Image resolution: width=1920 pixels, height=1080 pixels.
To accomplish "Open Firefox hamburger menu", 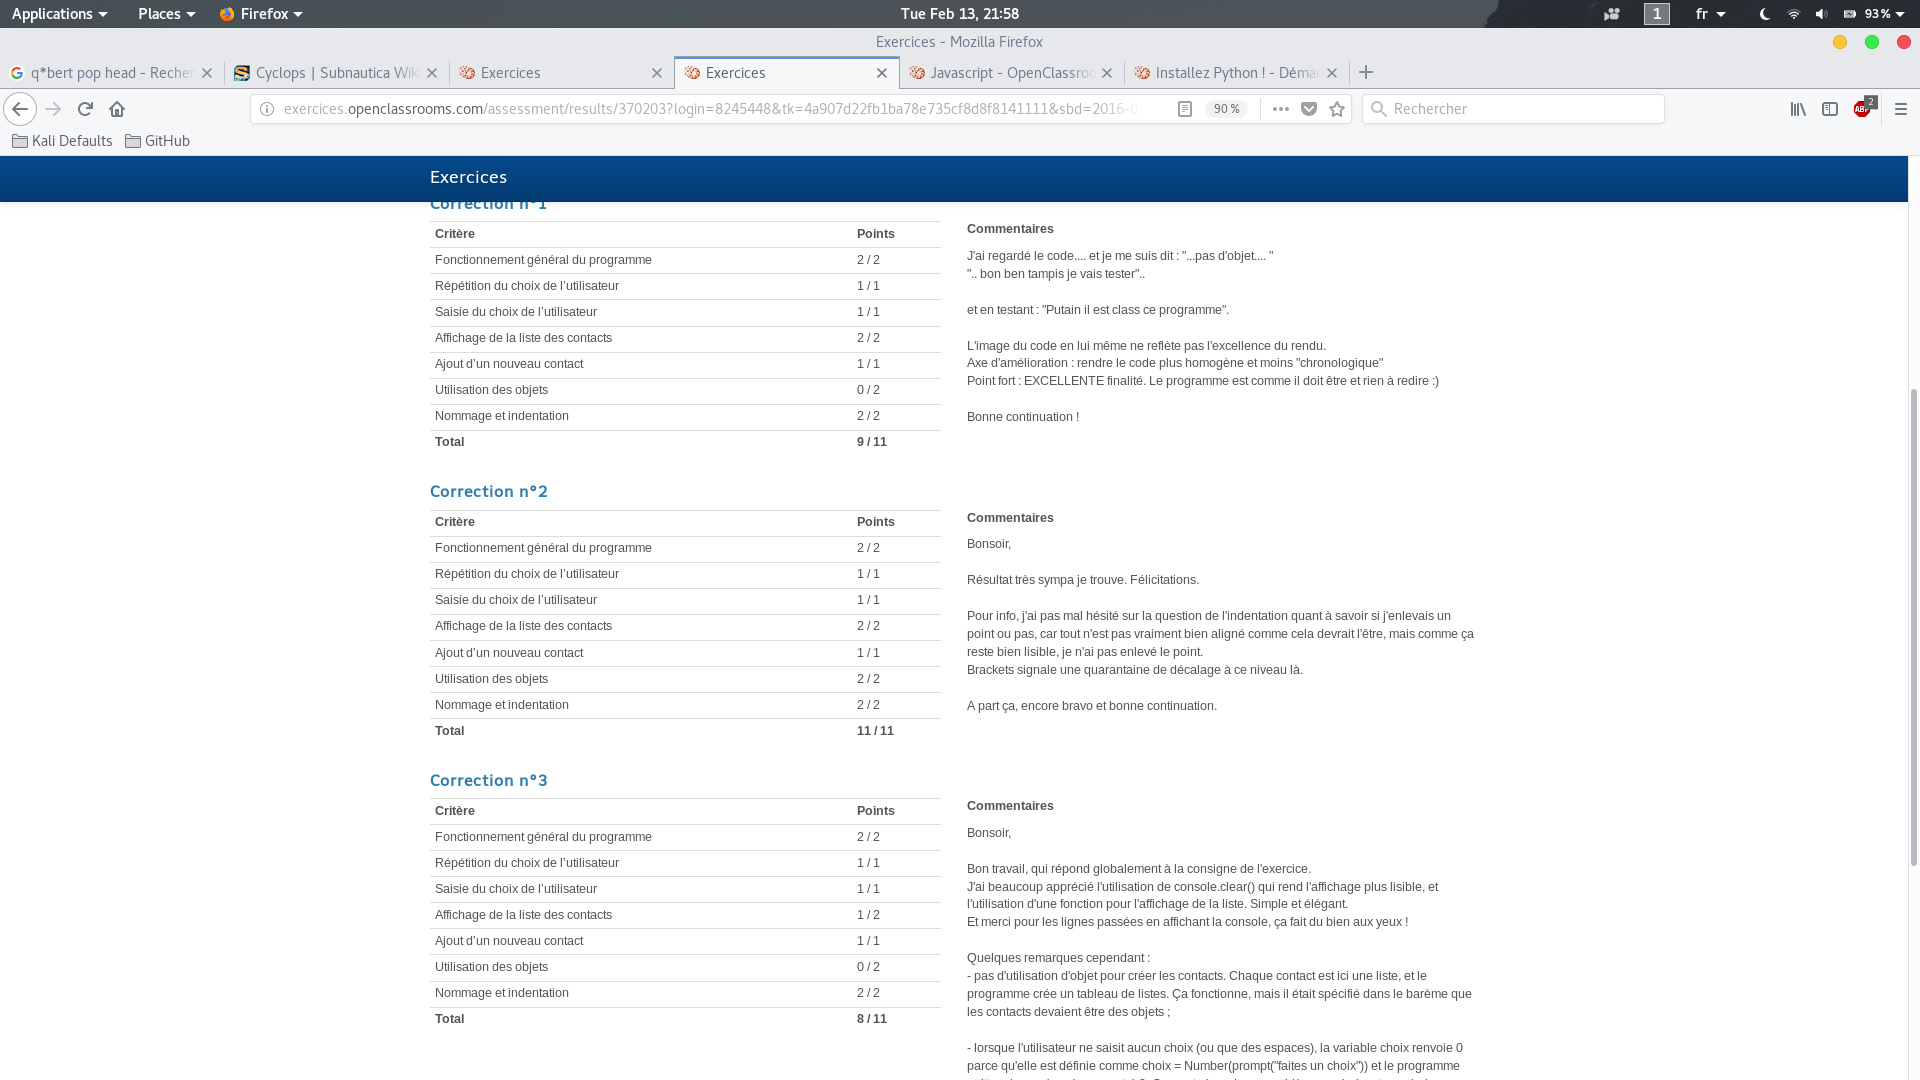I will [1901, 109].
